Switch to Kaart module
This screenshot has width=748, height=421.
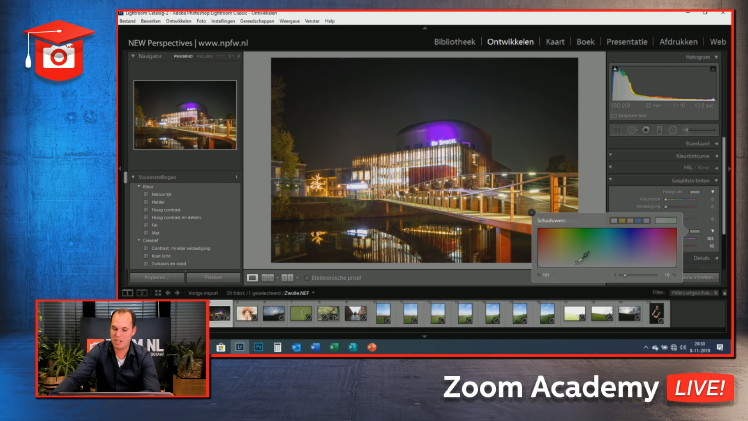pos(555,42)
